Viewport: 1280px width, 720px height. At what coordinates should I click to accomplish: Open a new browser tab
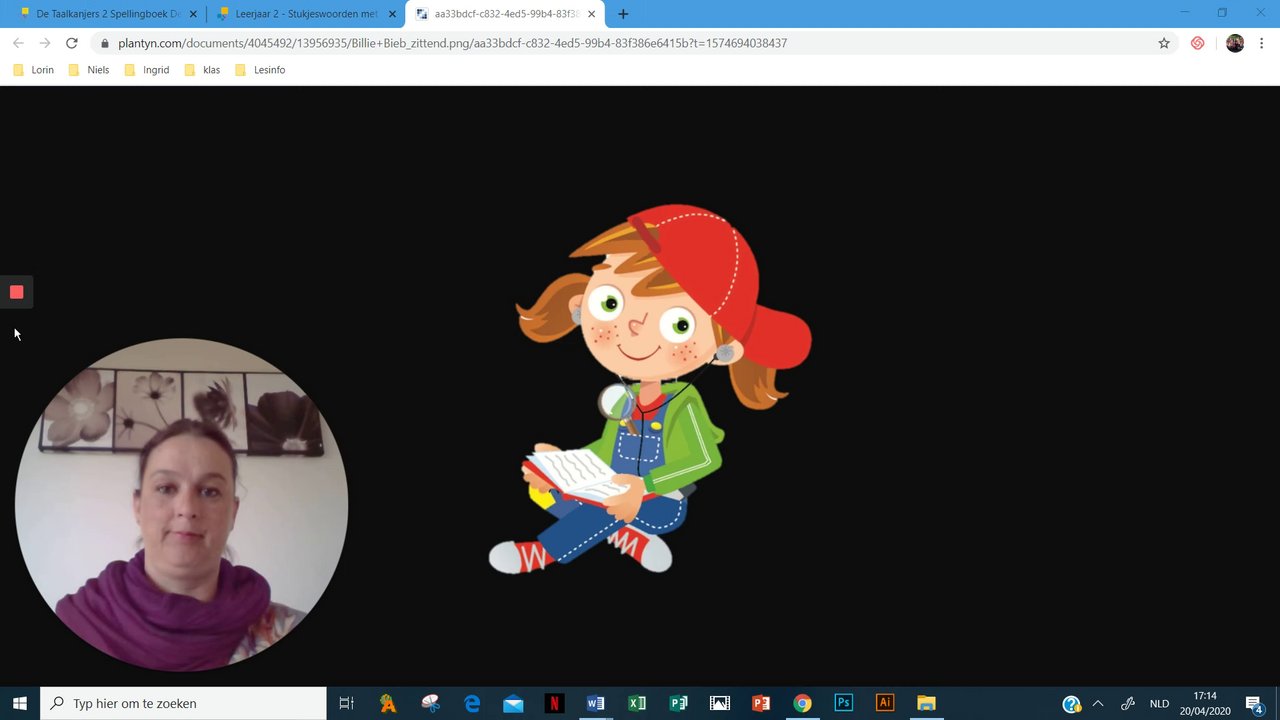(x=623, y=14)
